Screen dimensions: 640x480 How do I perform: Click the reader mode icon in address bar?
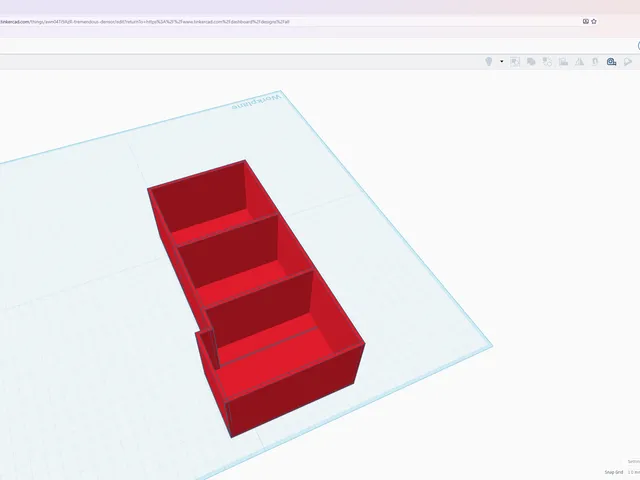pyautogui.click(x=585, y=21)
